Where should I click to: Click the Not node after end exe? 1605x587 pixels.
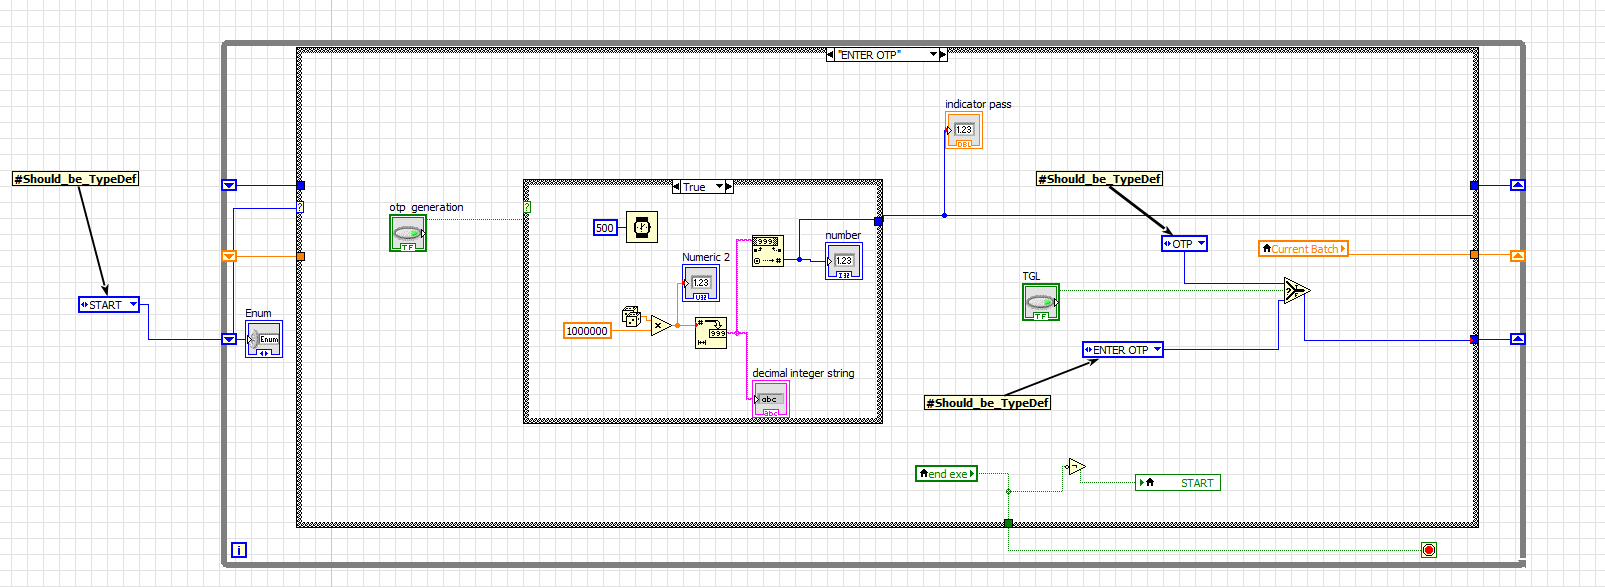[1076, 467]
